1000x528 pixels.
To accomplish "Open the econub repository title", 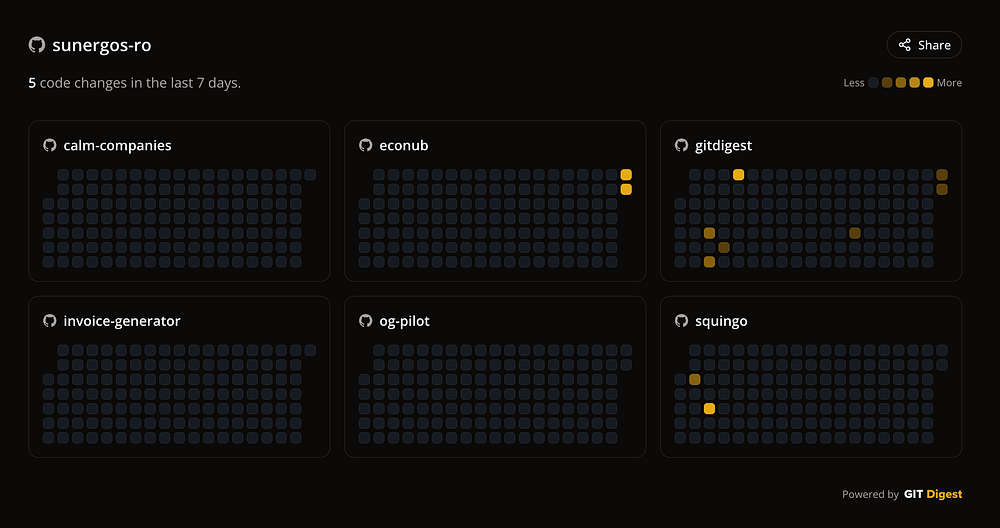I will pyautogui.click(x=403, y=145).
